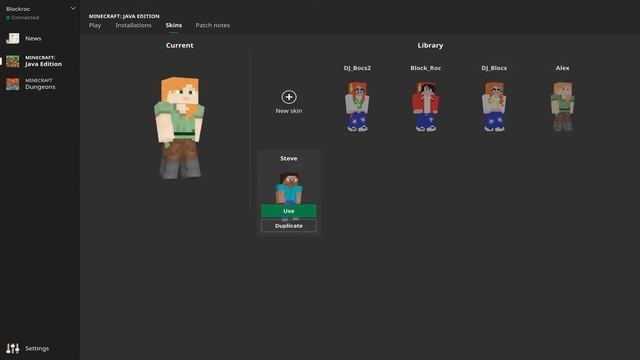Click the New skin text label

[x=289, y=111]
